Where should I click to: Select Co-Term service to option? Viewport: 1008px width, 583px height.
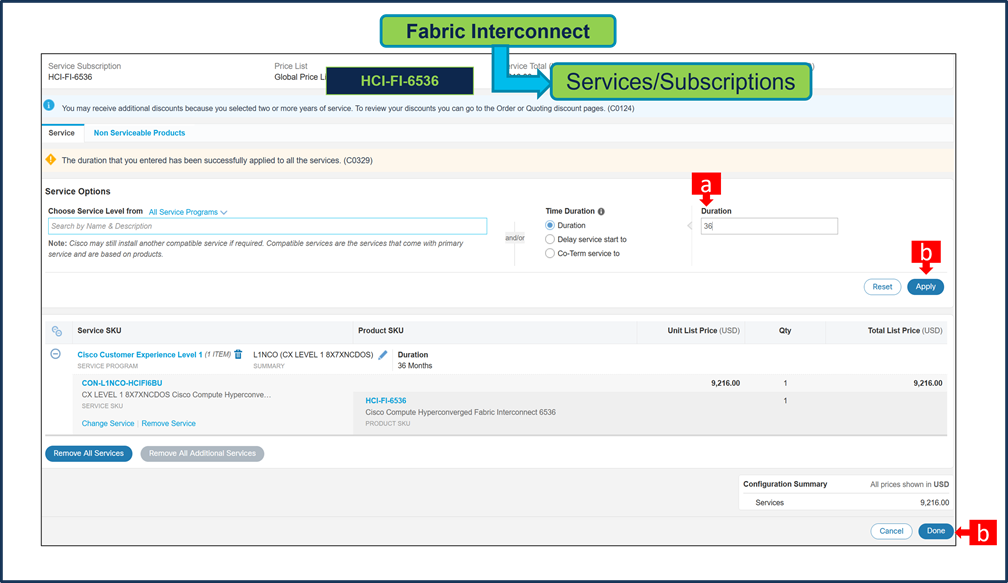click(x=550, y=253)
